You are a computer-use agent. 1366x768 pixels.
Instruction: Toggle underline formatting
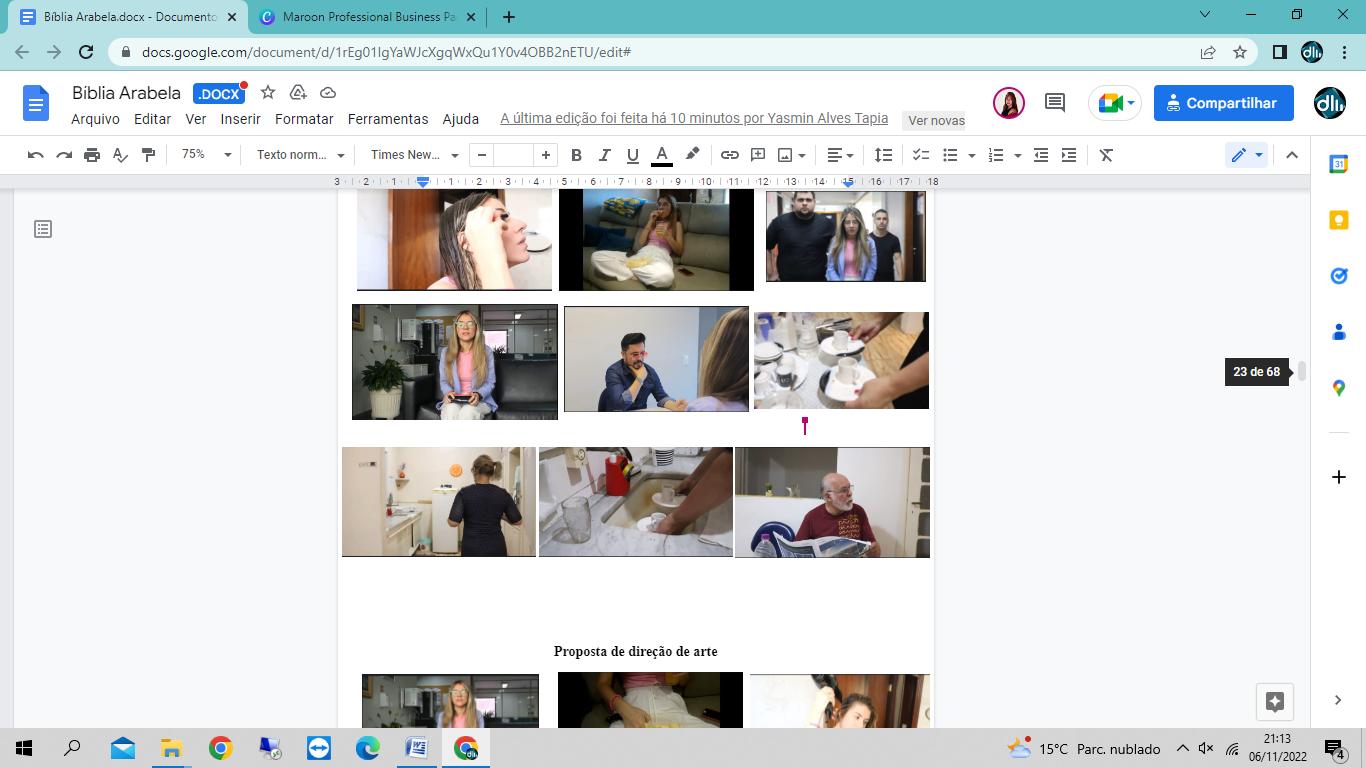[632, 155]
